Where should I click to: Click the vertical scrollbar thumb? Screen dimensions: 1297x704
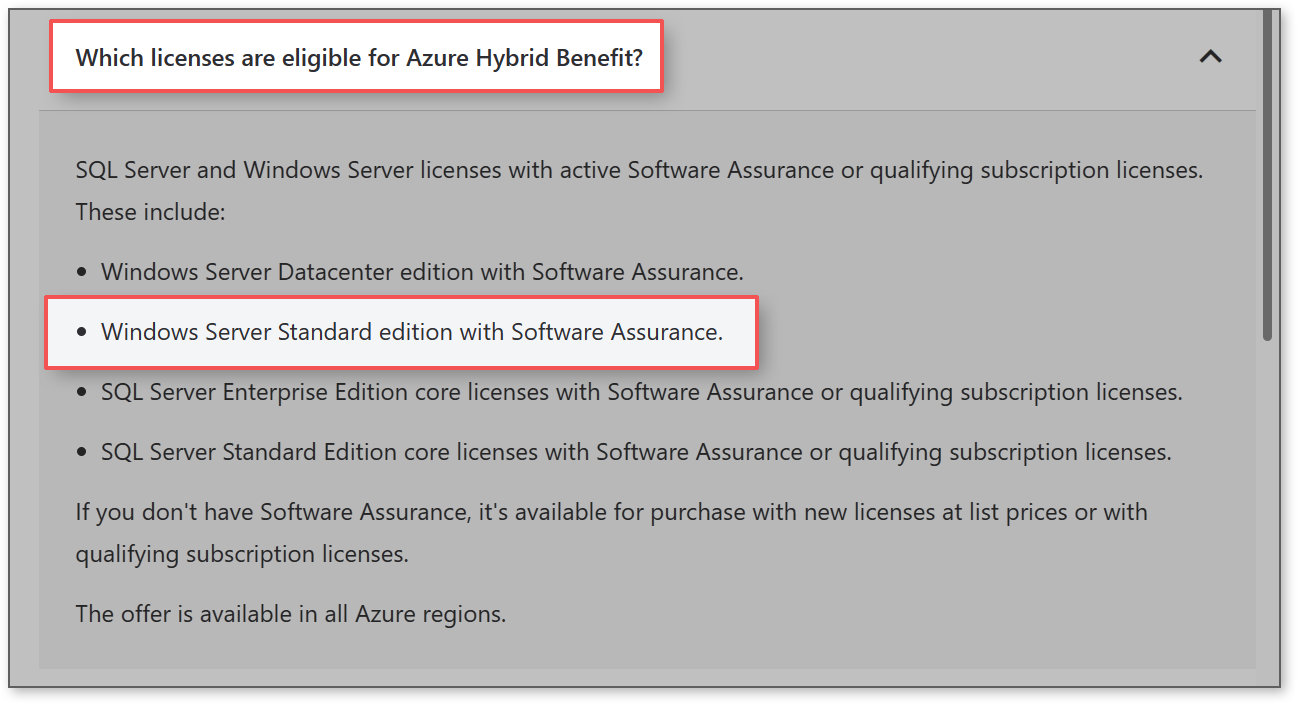coord(1267,175)
